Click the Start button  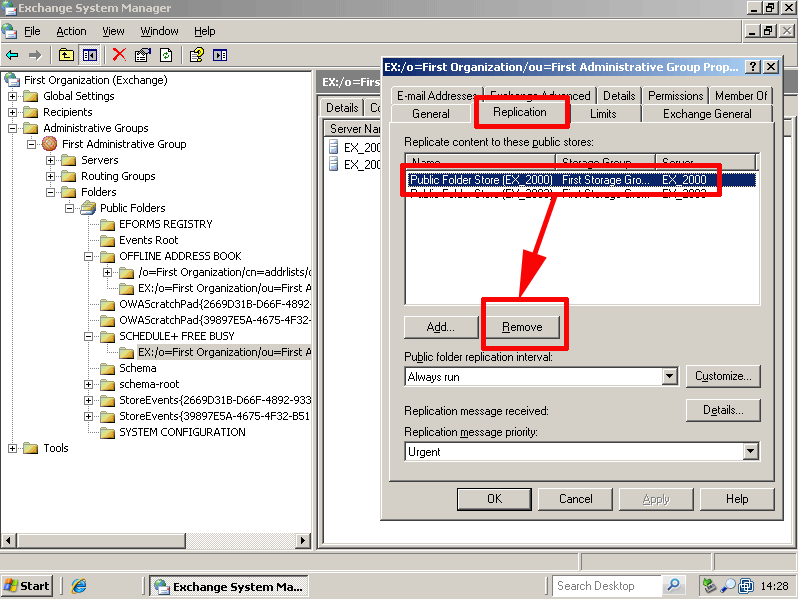click(27, 586)
